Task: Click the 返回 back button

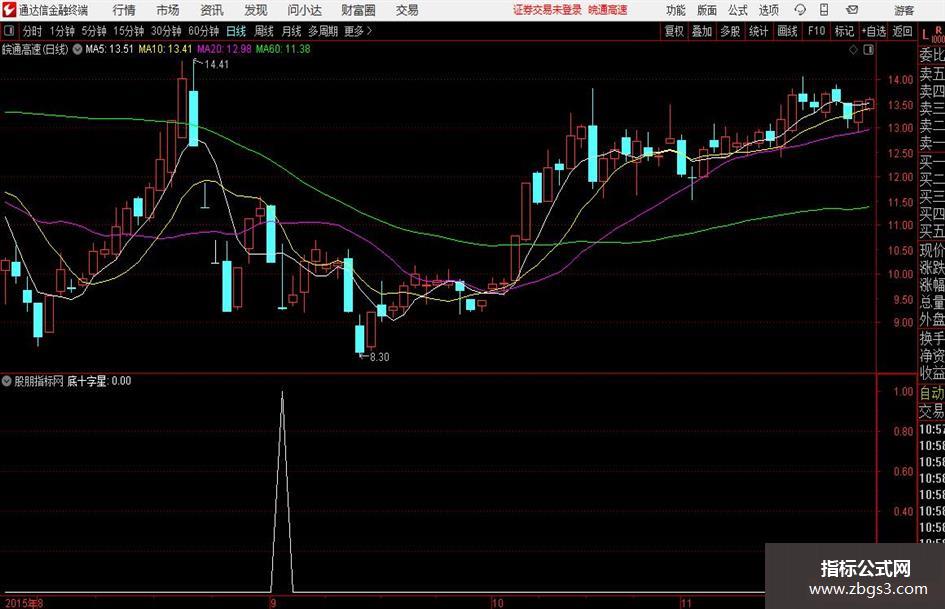Action: tap(902, 31)
